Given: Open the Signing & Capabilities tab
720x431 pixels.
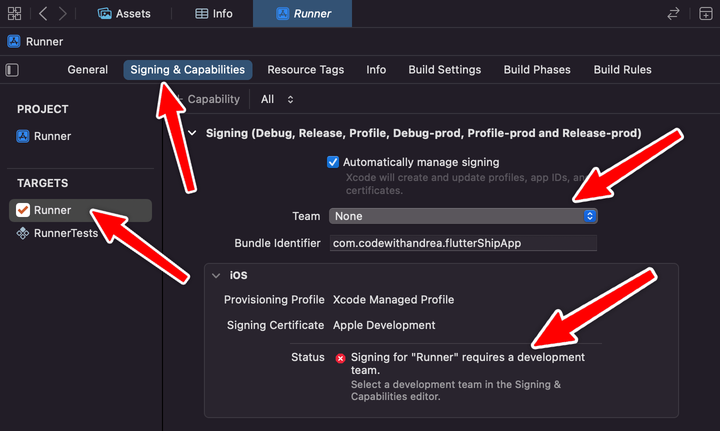Looking at the screenshot, I should point(188,70).
